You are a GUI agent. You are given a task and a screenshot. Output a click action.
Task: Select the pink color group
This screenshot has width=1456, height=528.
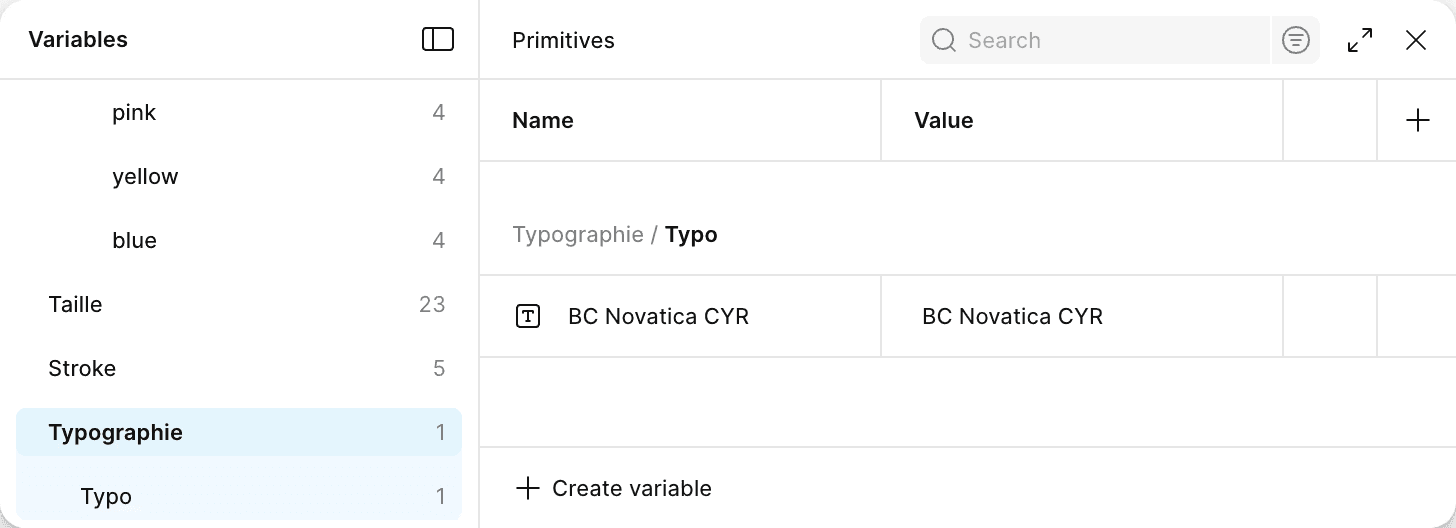[x=135, y=113]
